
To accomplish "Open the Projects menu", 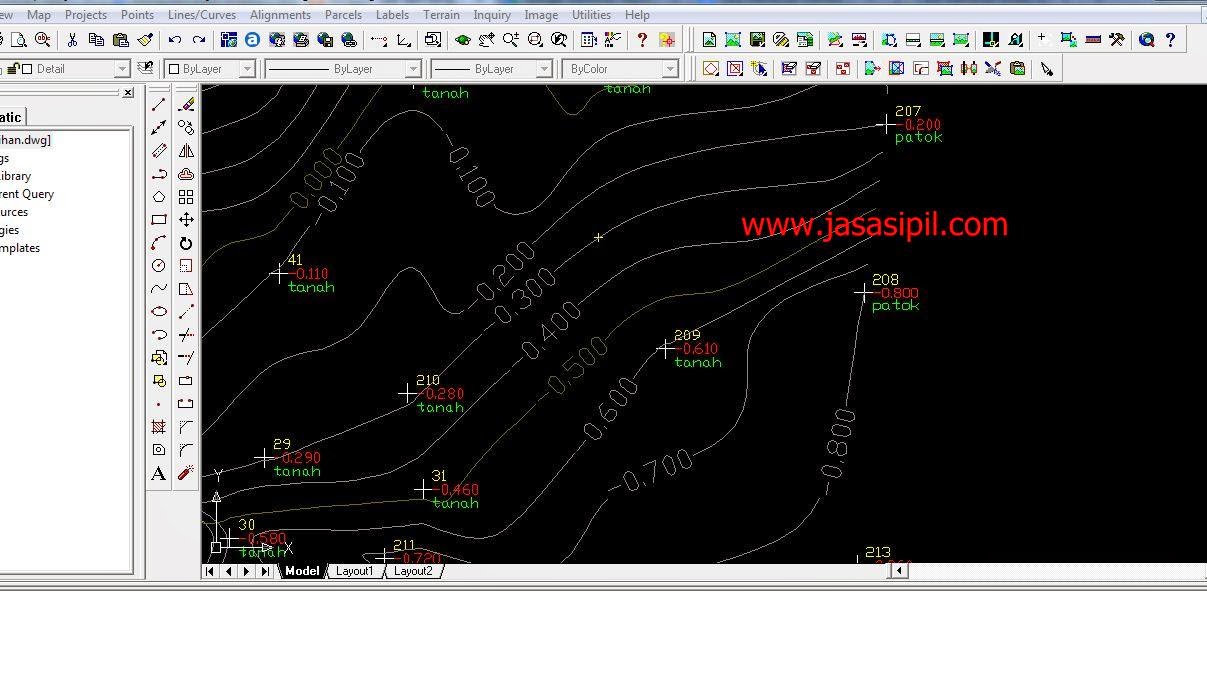I will (x=86, y=15).
